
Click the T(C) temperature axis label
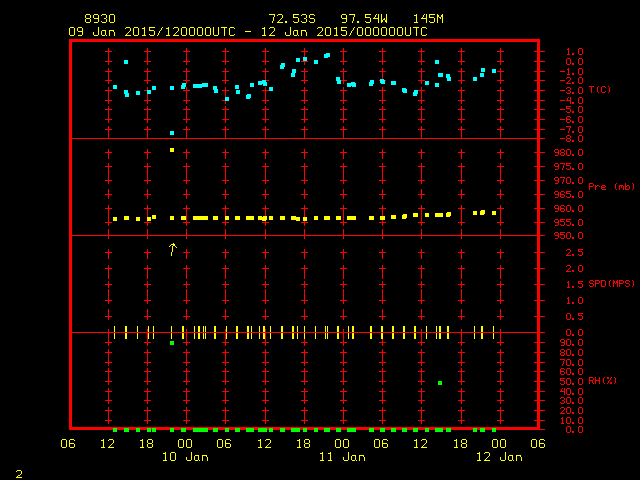pyautogui.click(x=600, y=90)
